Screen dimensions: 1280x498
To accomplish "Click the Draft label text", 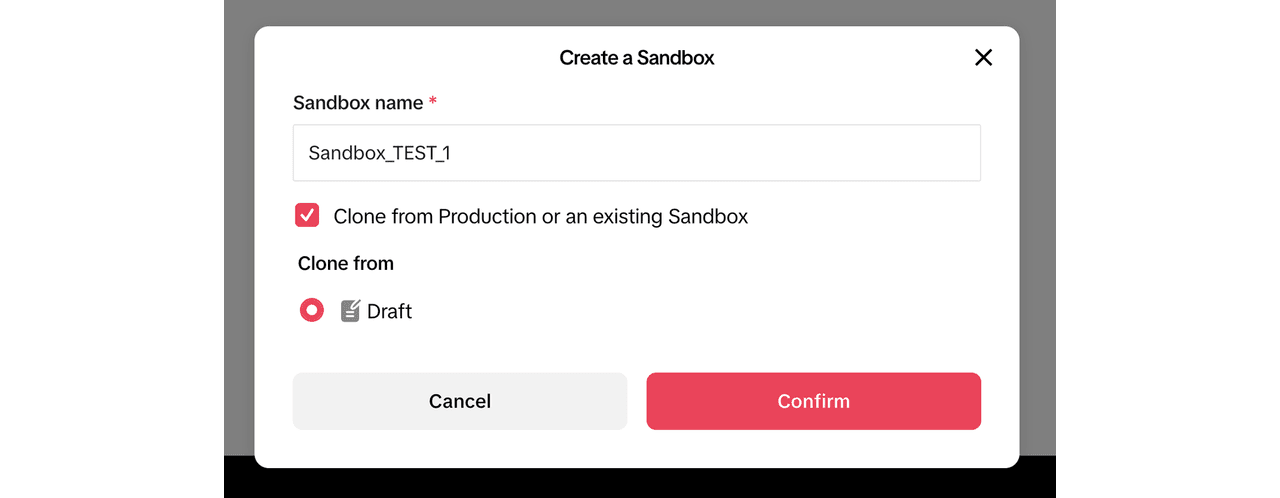I will click(x=390, y=312).
